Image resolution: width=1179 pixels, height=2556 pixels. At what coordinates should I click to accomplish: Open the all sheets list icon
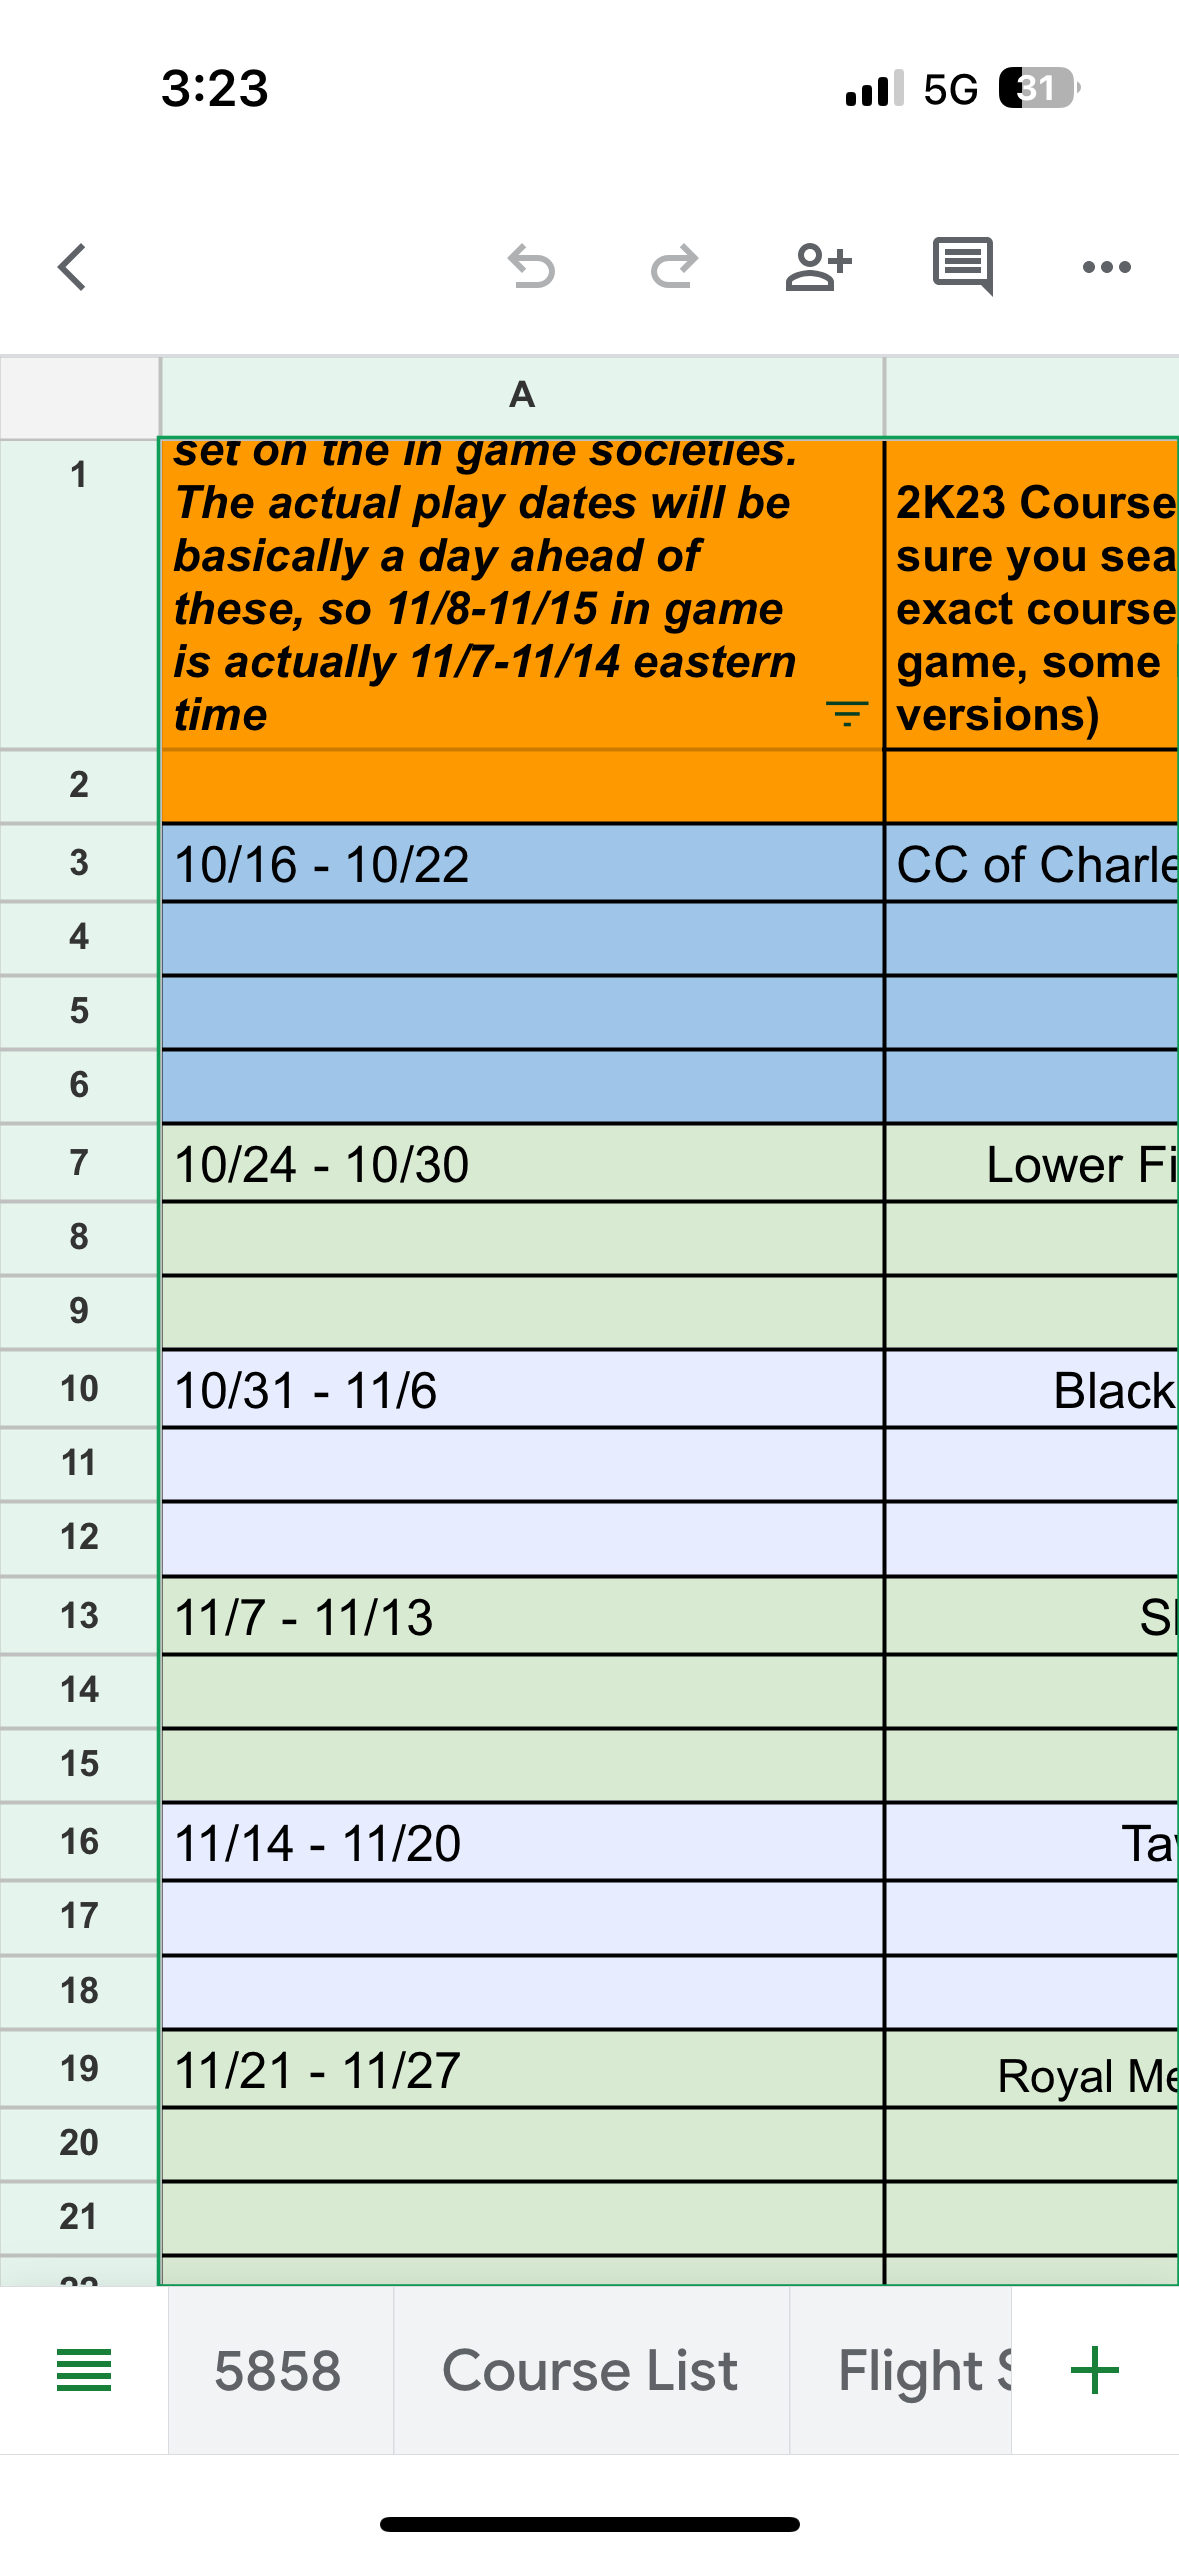click(x=84, y=2370)
